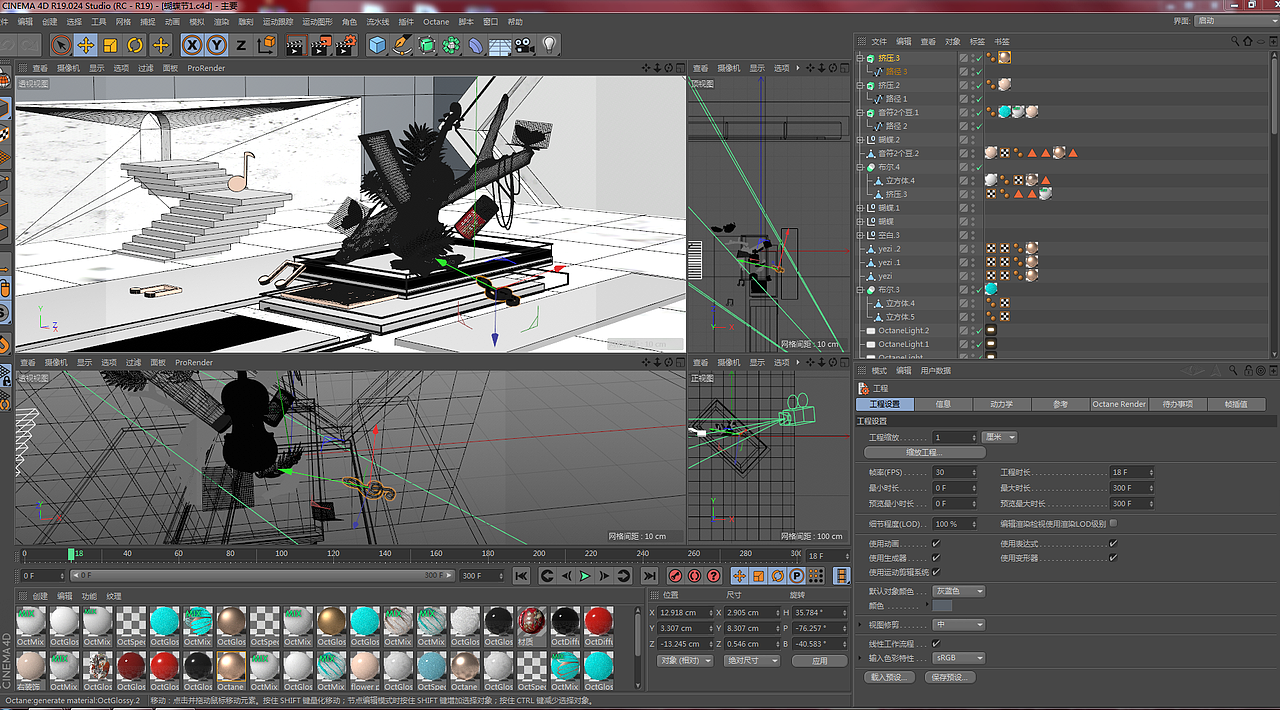Toggle the use deformers checkbox
Viewport: 1280px width, 710px height.
(x=1113, y=558)
